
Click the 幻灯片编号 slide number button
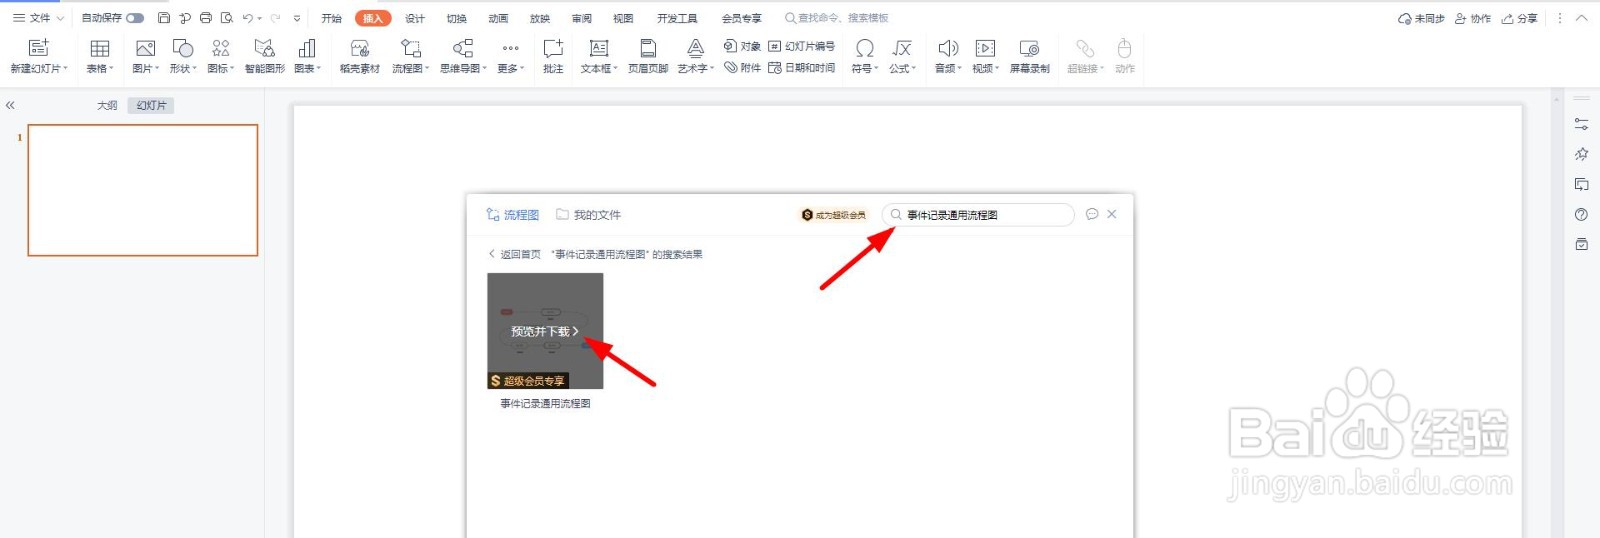pos(801,46)
